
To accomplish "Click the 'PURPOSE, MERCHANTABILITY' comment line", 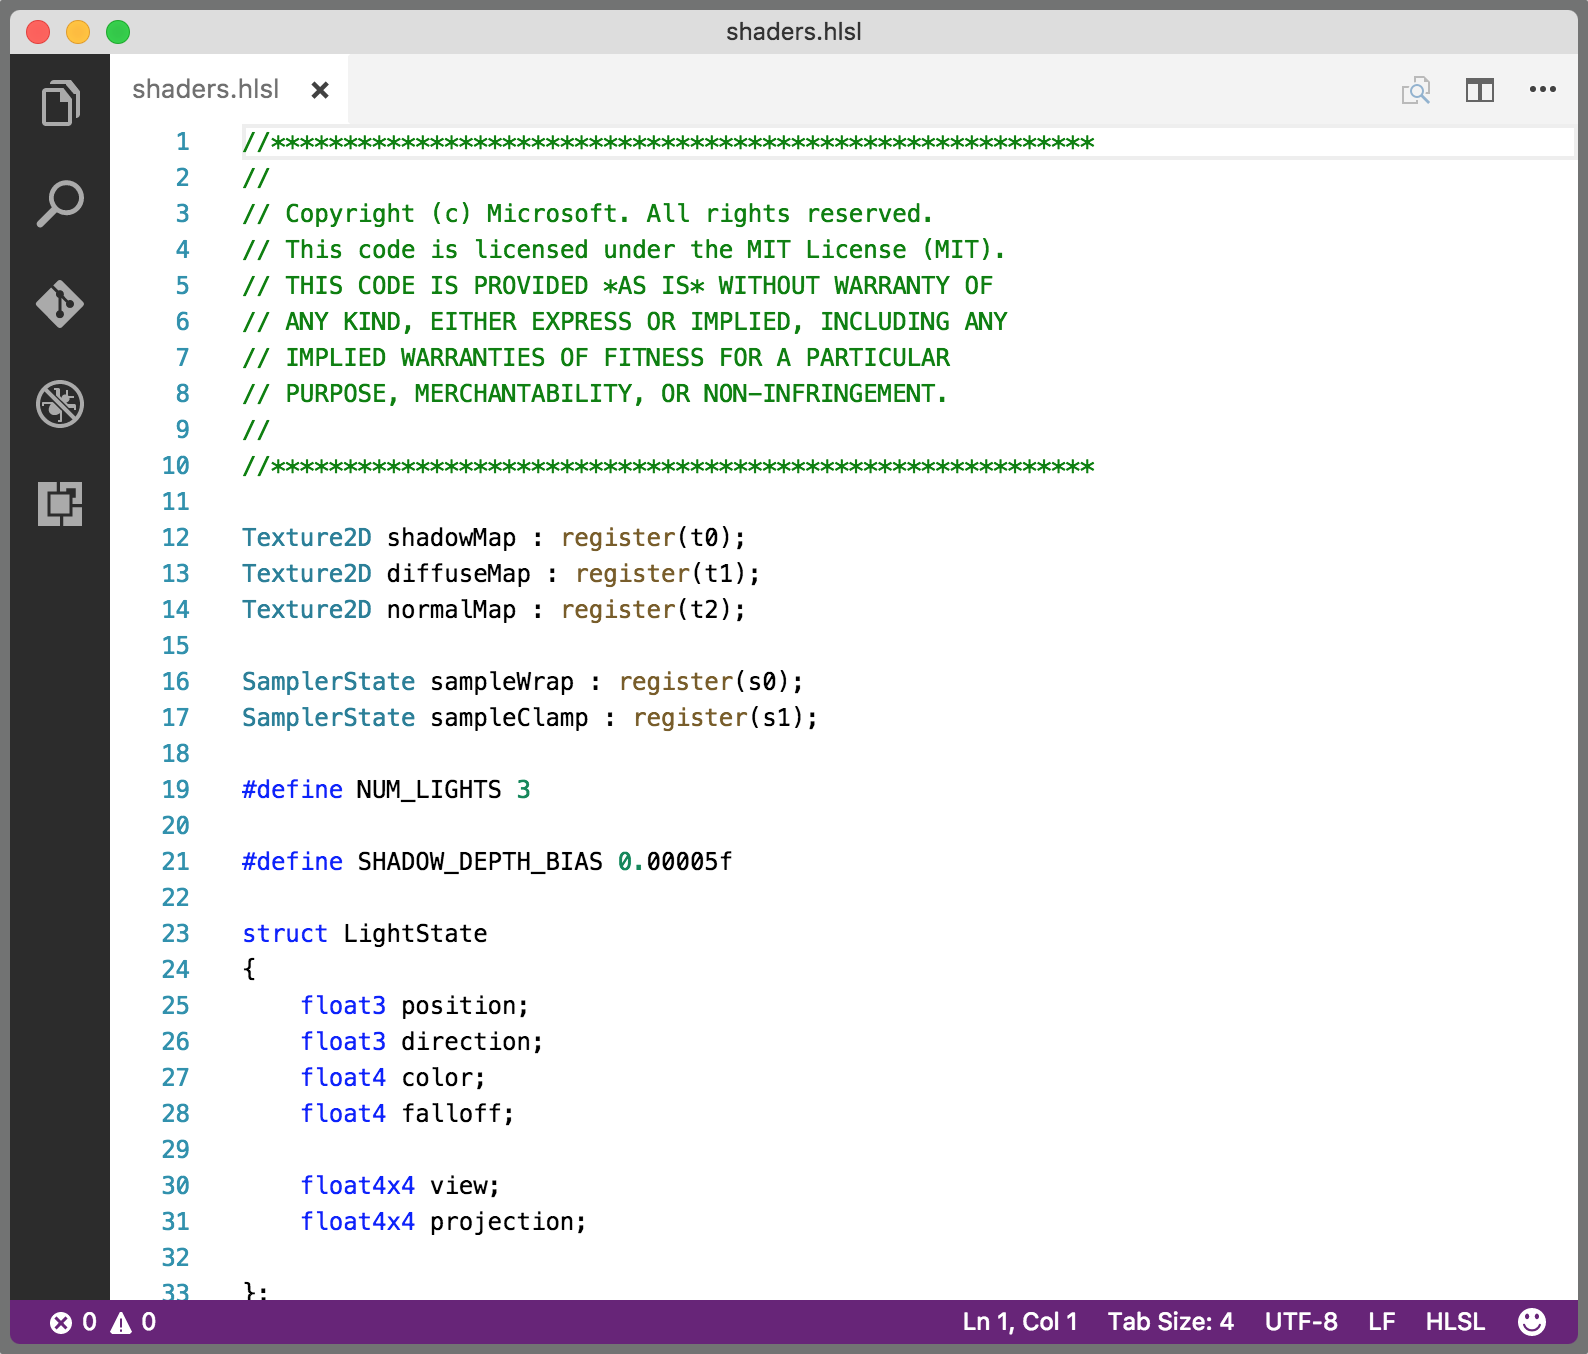I will click(x=595, y=394).
